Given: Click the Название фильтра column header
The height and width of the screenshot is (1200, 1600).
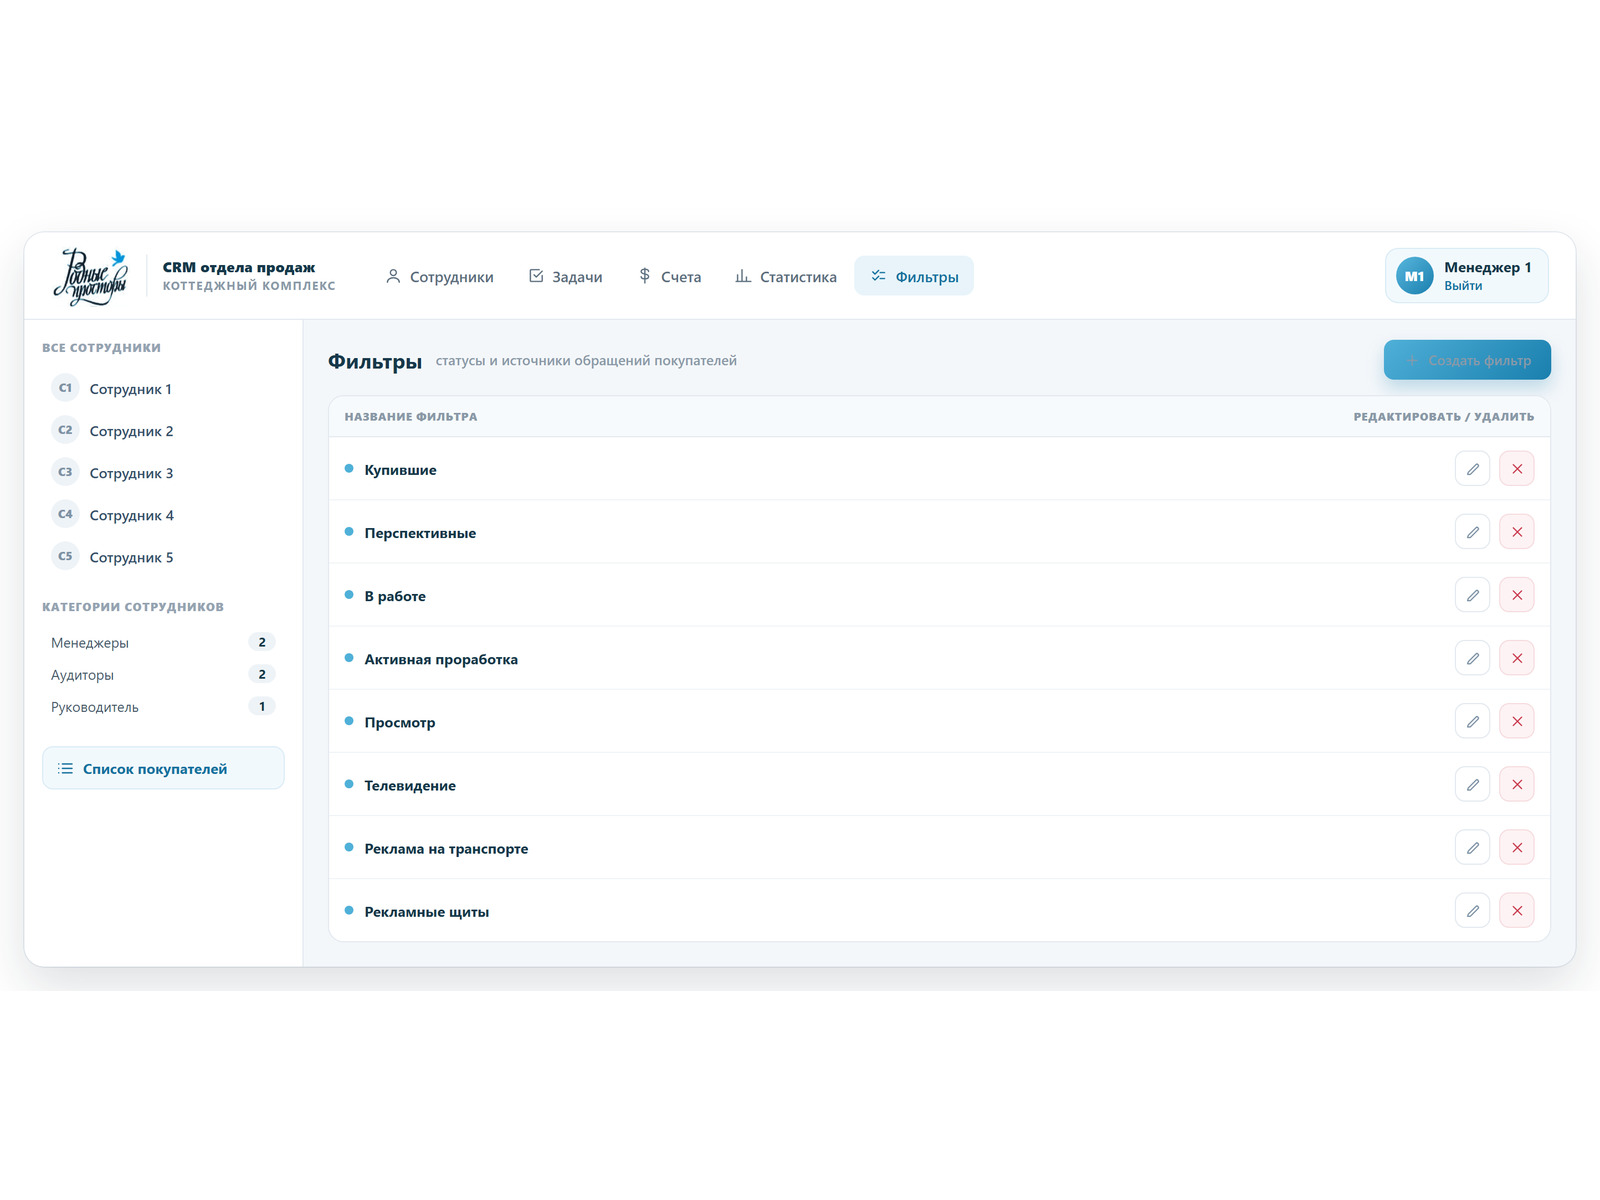Looking at the screenshot, I should [x=411, y=416].
